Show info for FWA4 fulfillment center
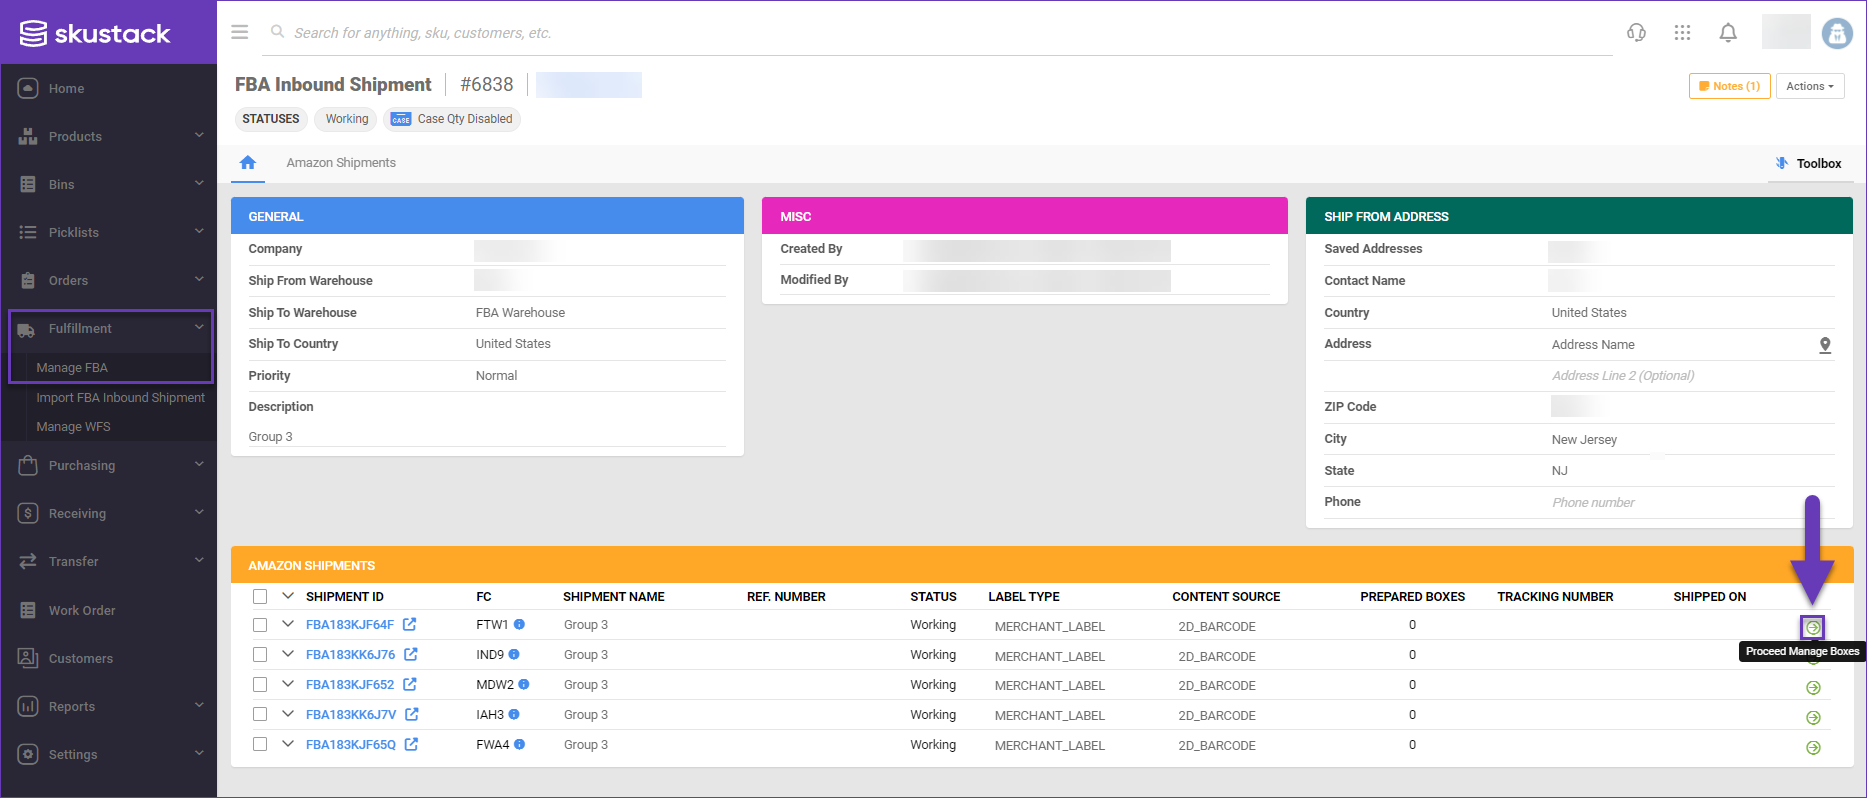The image size is (1867, 798). point(520,744)
